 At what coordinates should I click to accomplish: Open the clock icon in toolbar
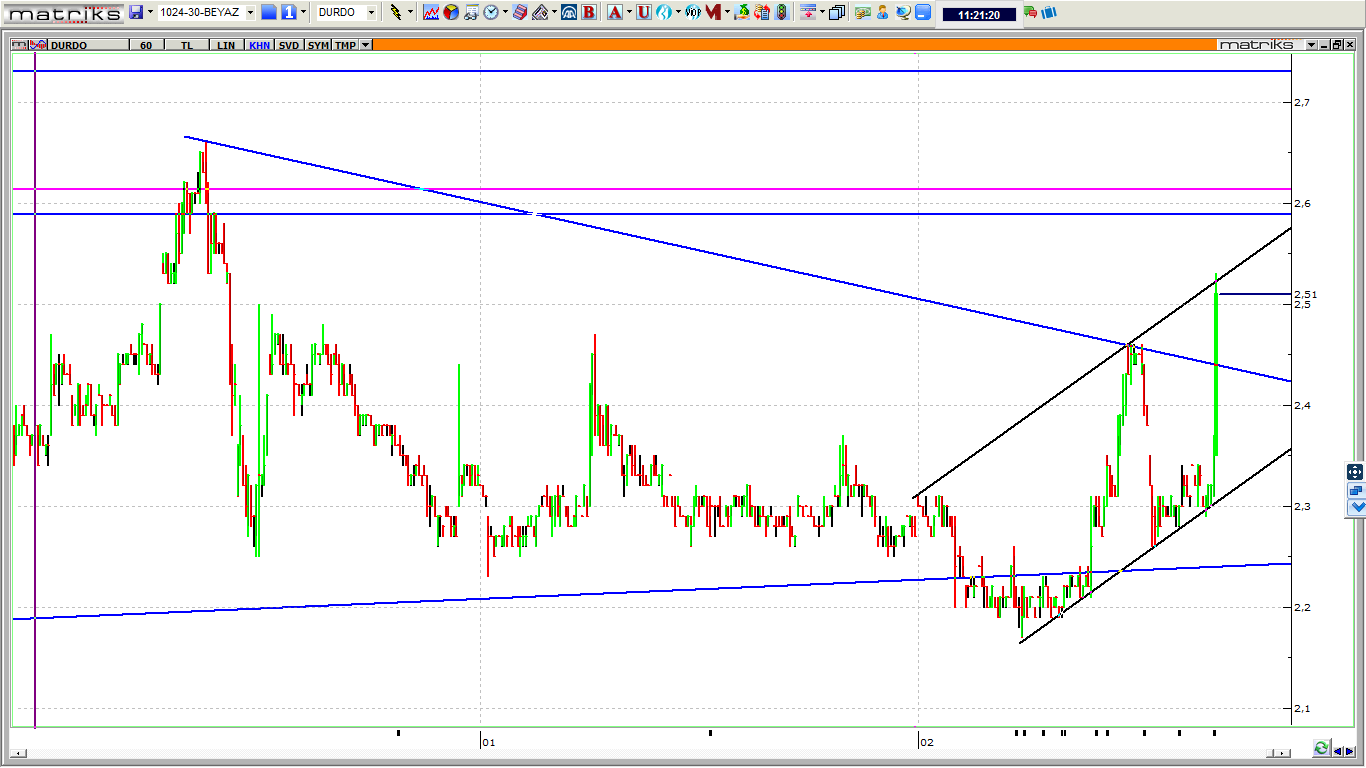pos(491,12)
